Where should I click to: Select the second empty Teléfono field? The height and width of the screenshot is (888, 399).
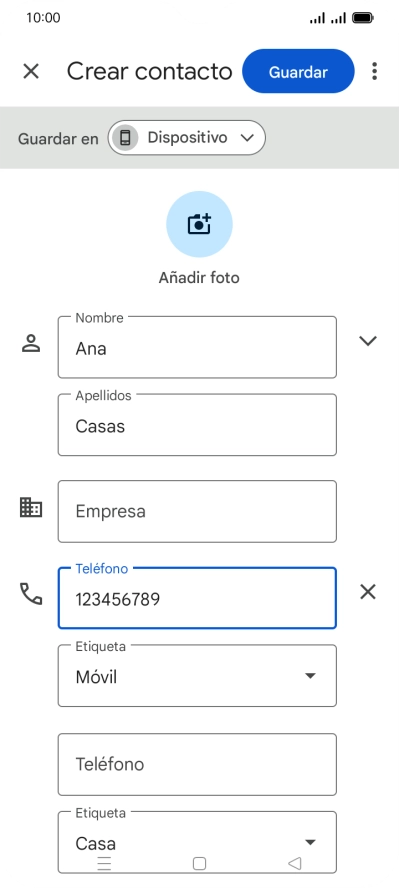tap(197, 765)
